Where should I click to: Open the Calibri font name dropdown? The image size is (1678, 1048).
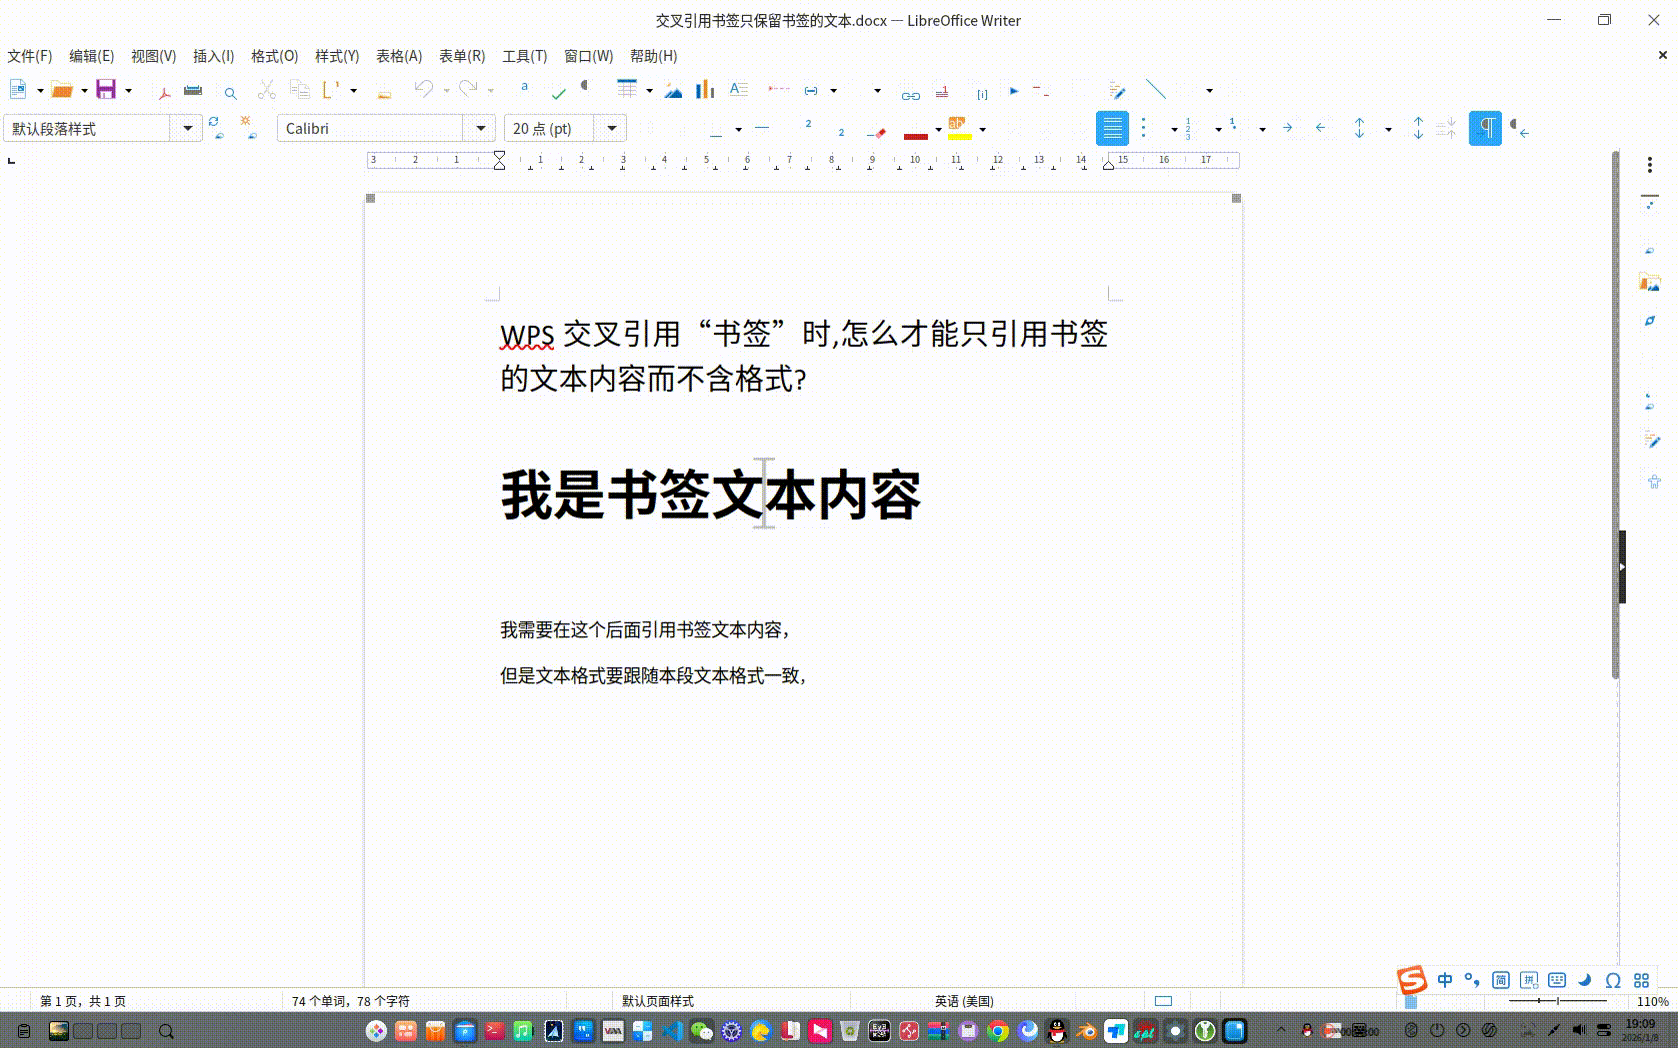pyautogui.click(x=481, y=128)
